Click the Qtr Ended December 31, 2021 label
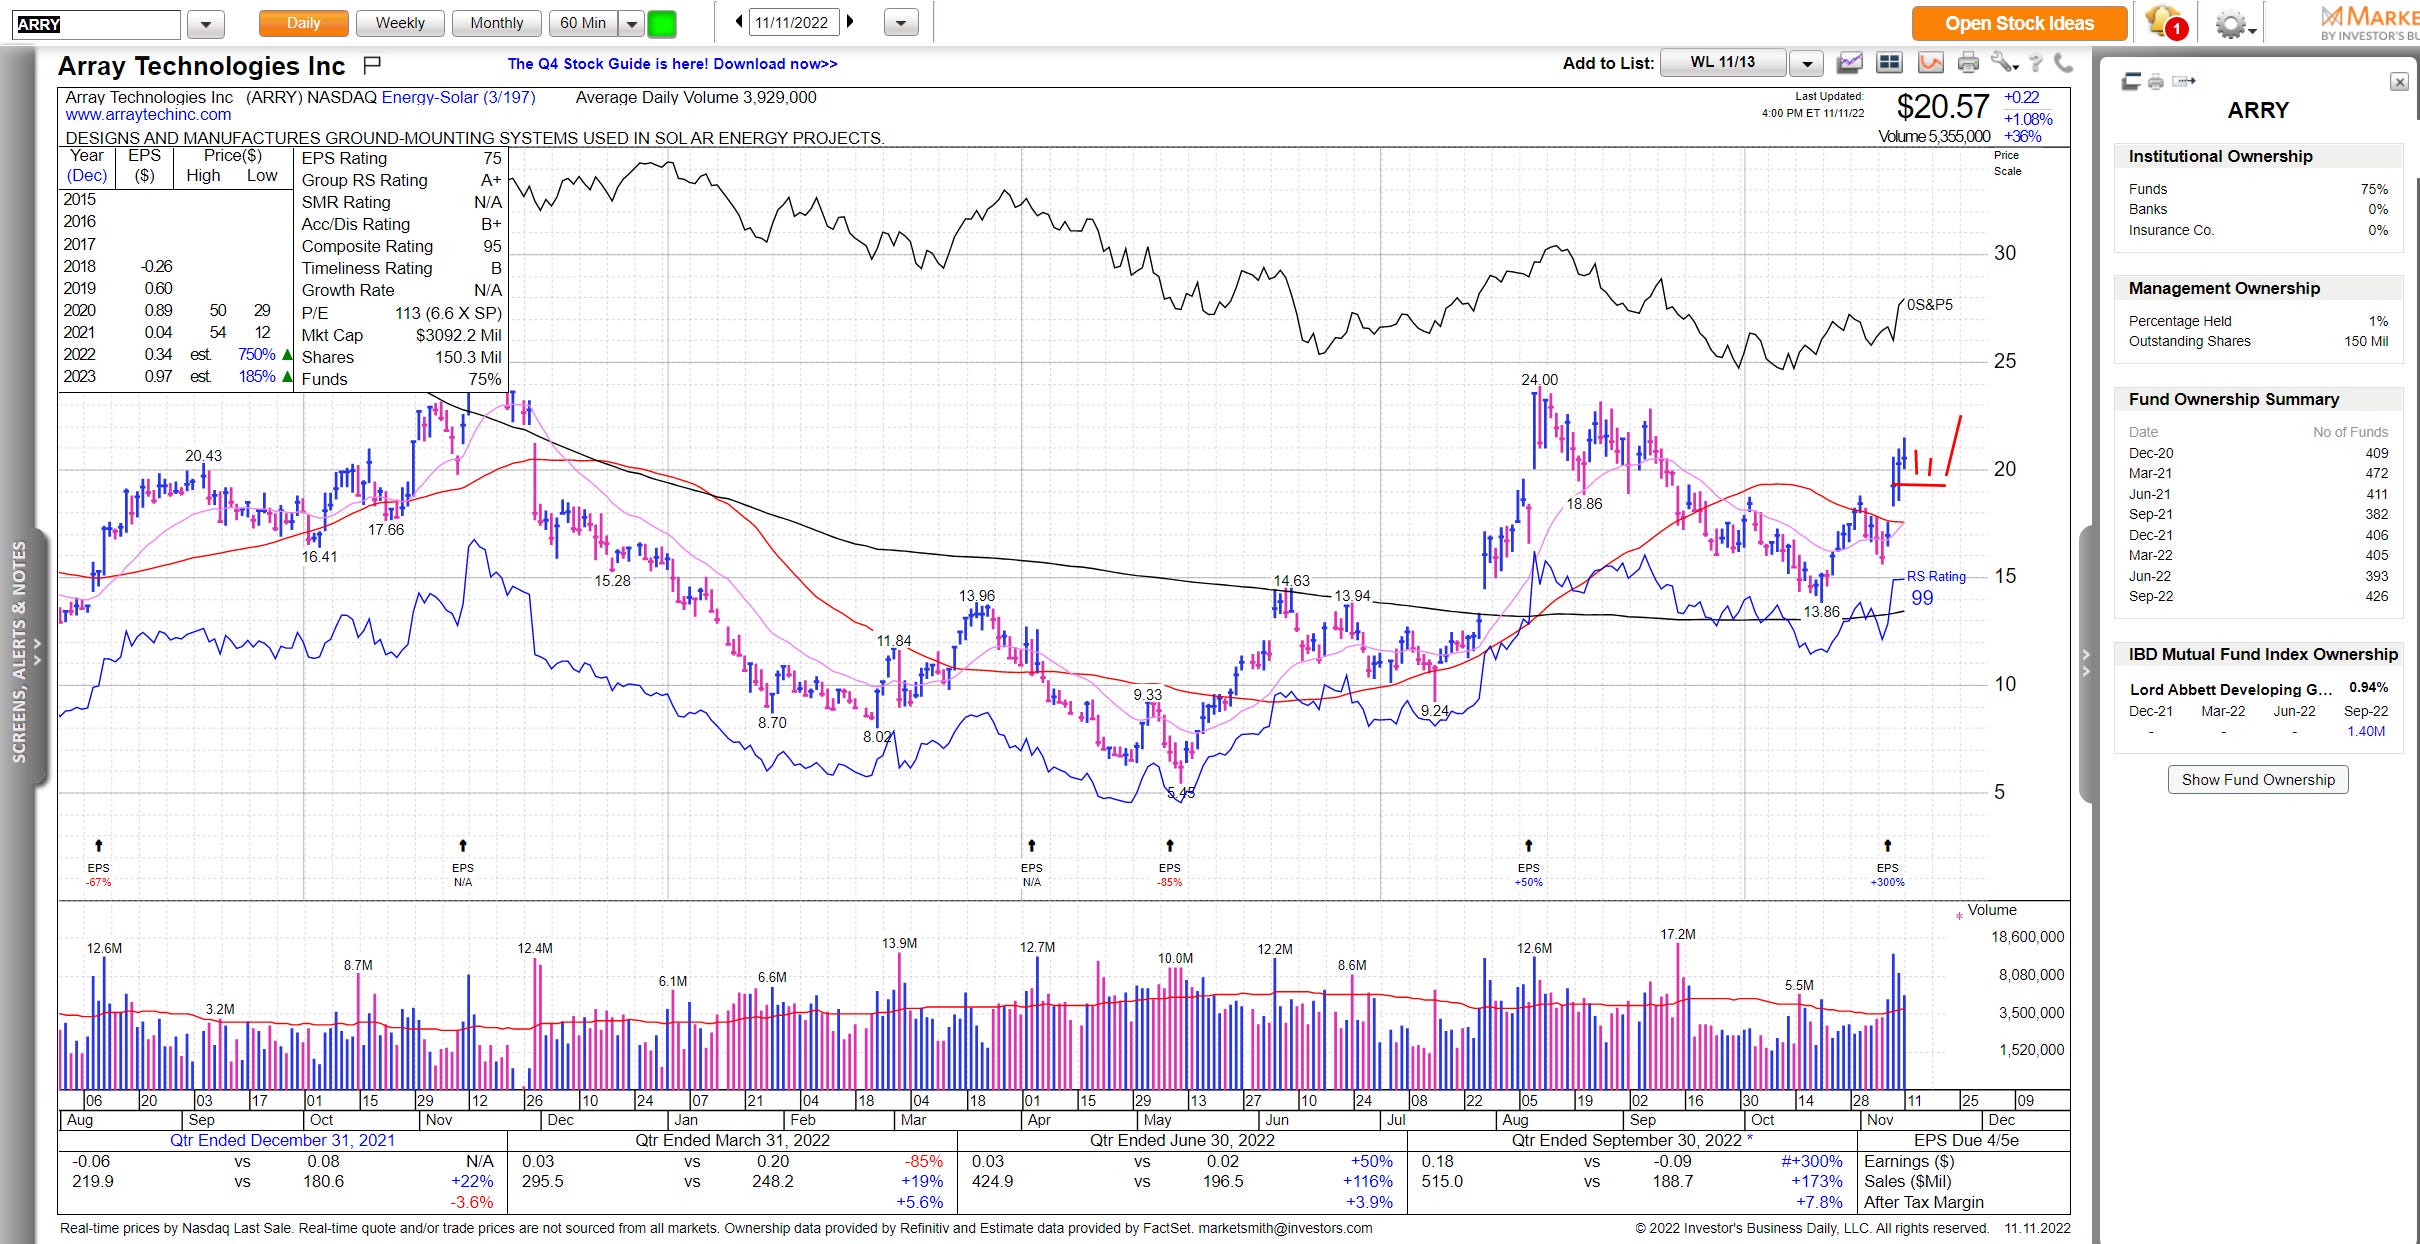Image resolution: width=2420 pixels, height=1244 pixels. pos(282,1141)
